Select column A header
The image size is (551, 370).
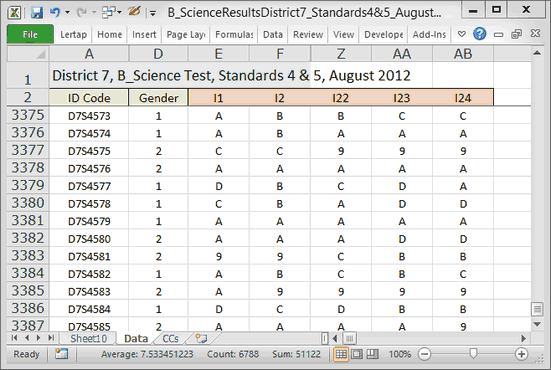(89, 54)
